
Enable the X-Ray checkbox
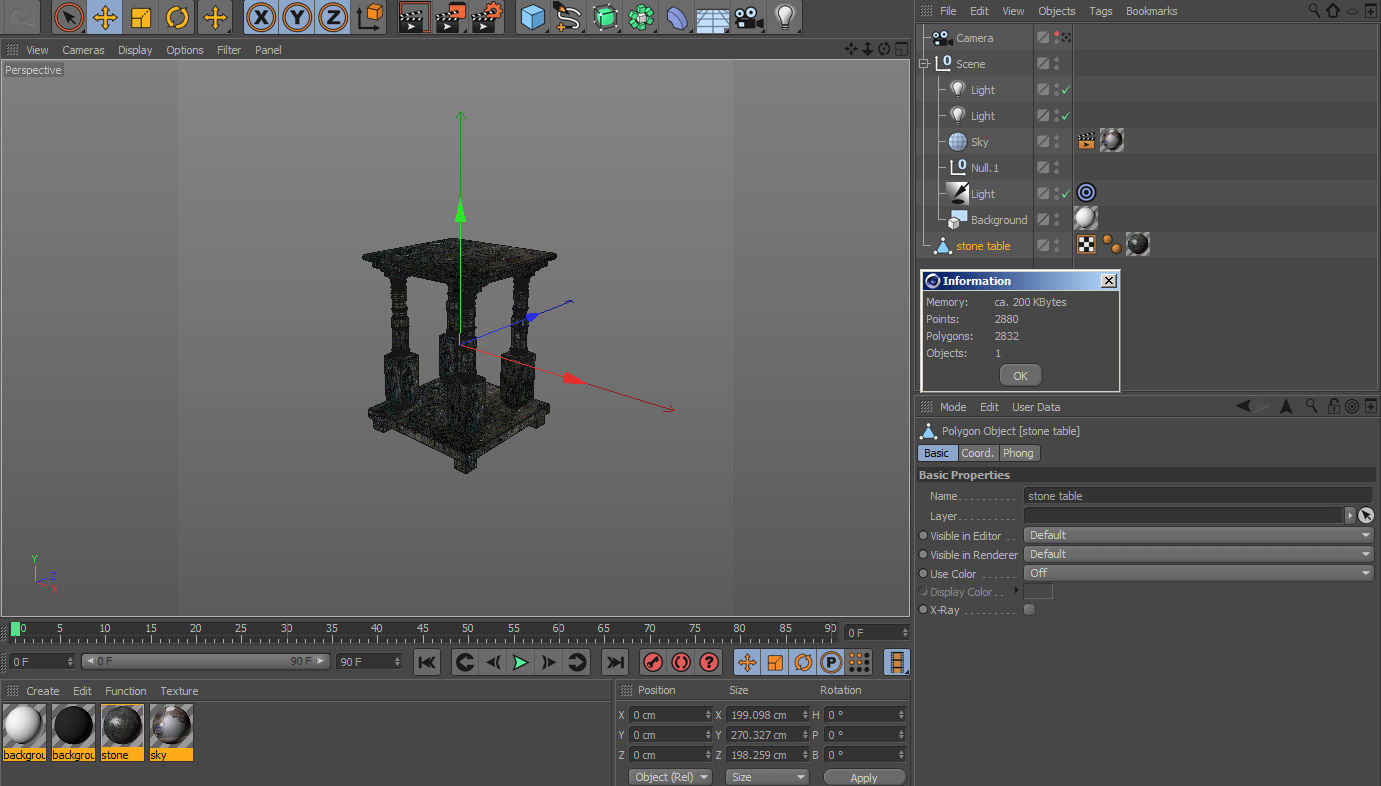tap(1029, 610)
